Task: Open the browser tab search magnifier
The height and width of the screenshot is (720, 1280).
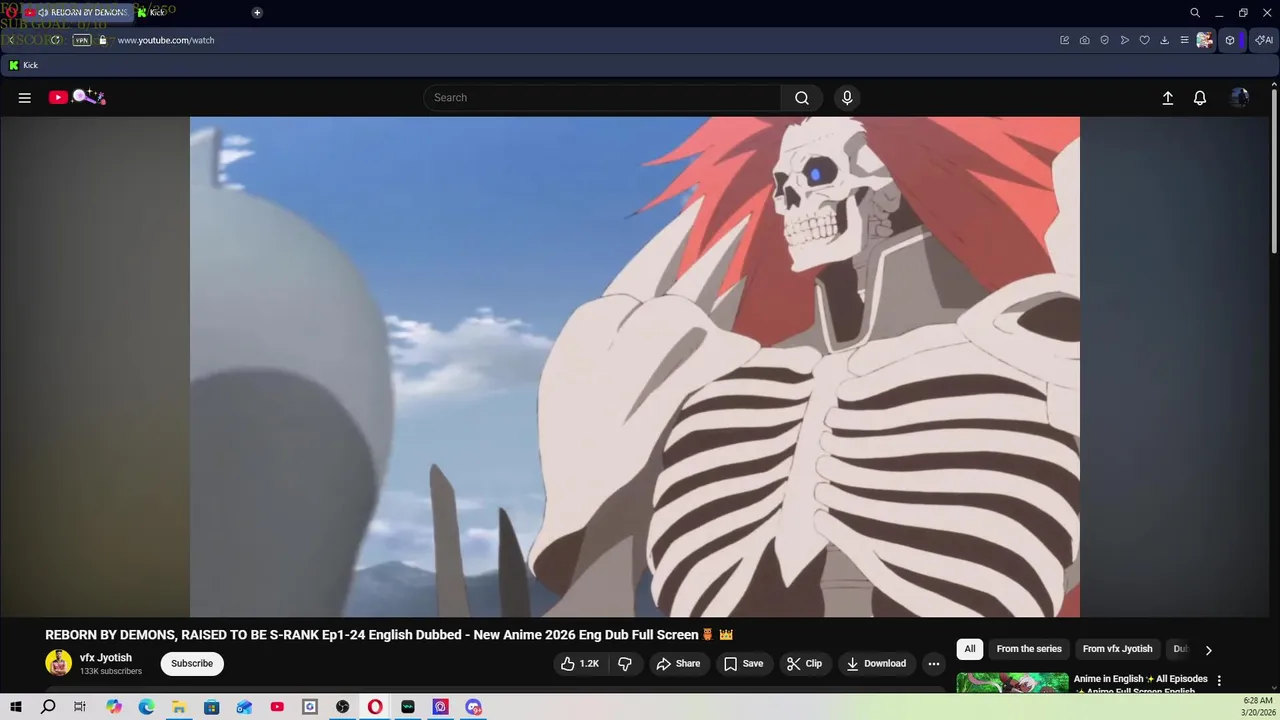Action: (x=1195, y=13)
